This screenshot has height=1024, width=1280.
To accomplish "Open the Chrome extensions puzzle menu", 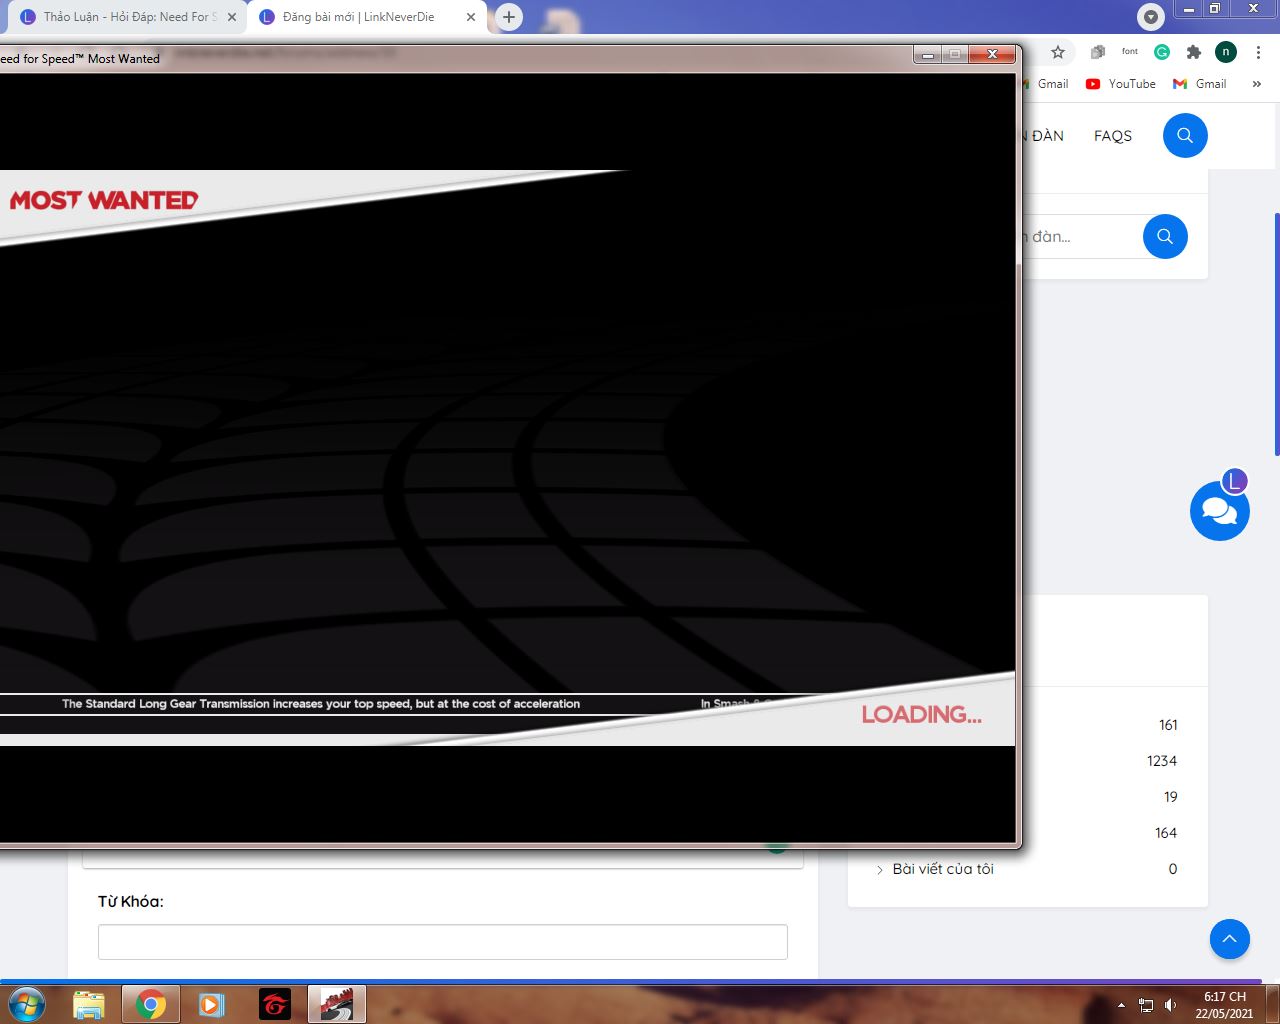I will [1193, 52].
